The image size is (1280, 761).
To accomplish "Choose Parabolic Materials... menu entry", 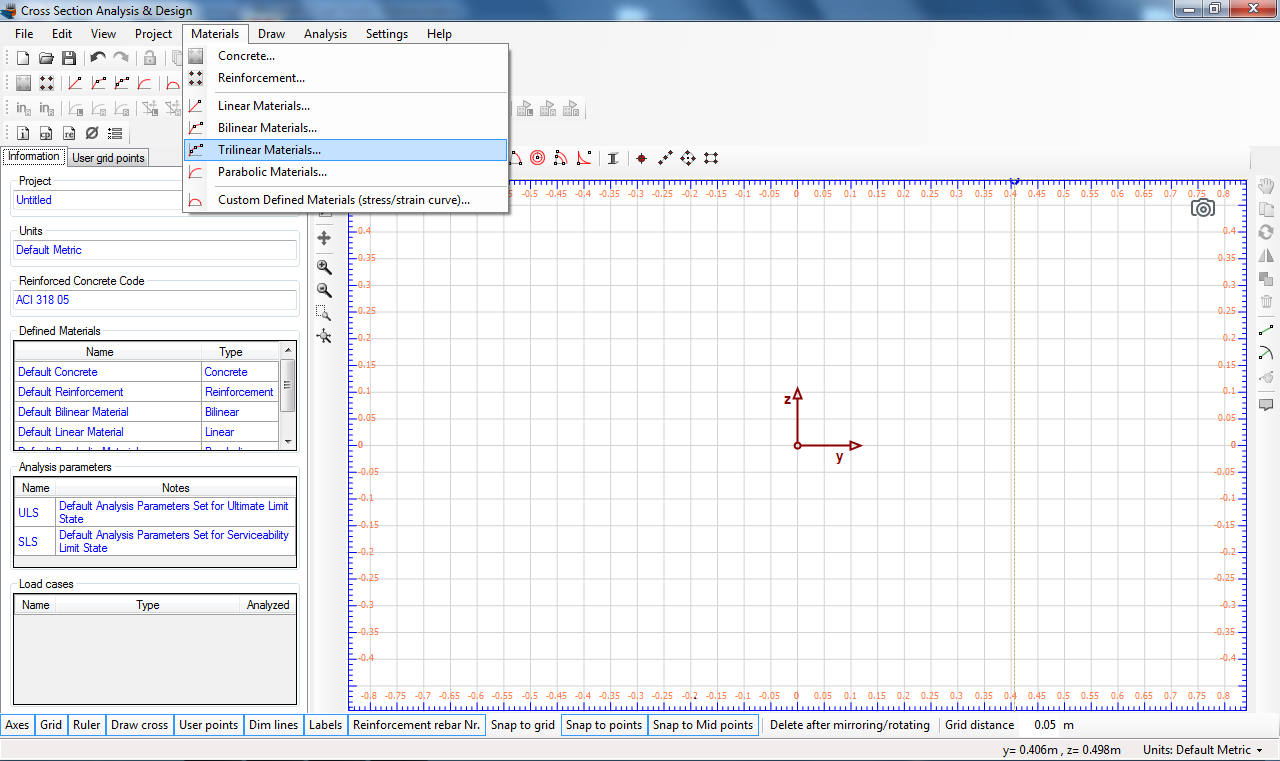I will click(x=346, y=172).
